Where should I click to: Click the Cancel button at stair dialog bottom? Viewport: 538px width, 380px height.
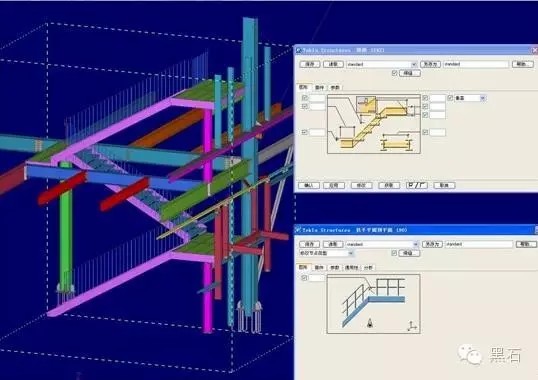[x=444, y=185]
